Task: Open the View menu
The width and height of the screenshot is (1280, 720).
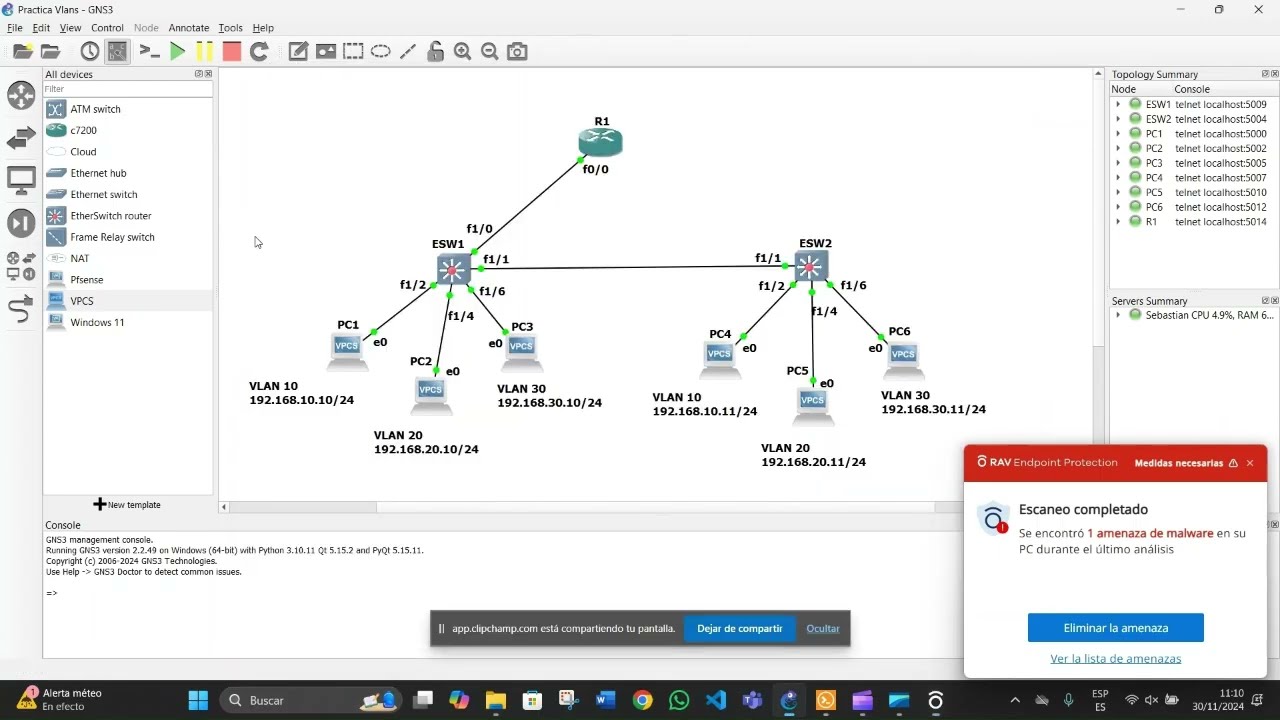Action: point(70,28)
